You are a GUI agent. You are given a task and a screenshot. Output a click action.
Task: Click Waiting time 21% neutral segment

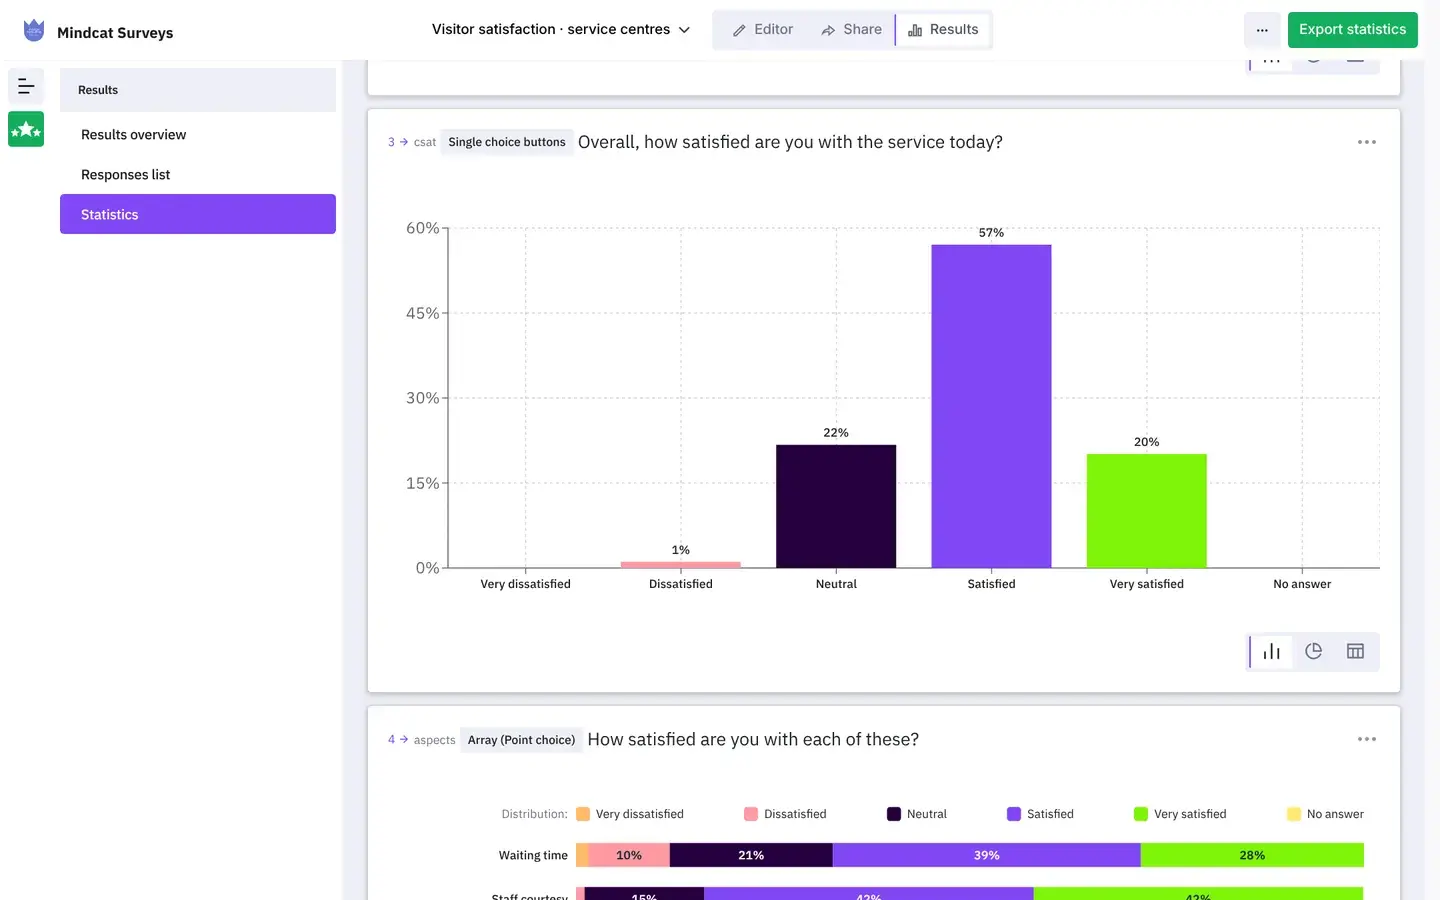751,855
